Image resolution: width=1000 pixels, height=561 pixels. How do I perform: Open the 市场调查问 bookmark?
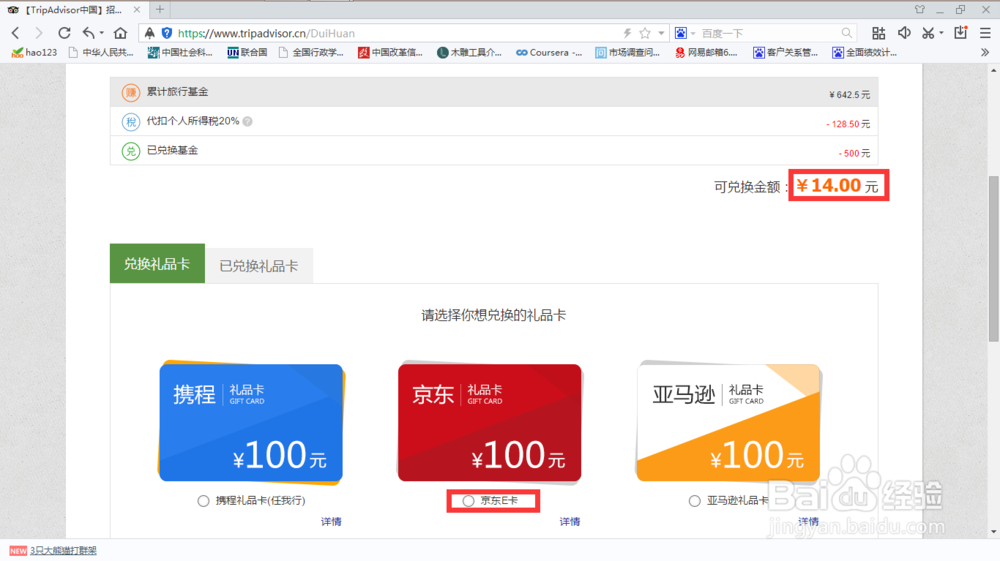pyautogui.click(x=628, y=52)
